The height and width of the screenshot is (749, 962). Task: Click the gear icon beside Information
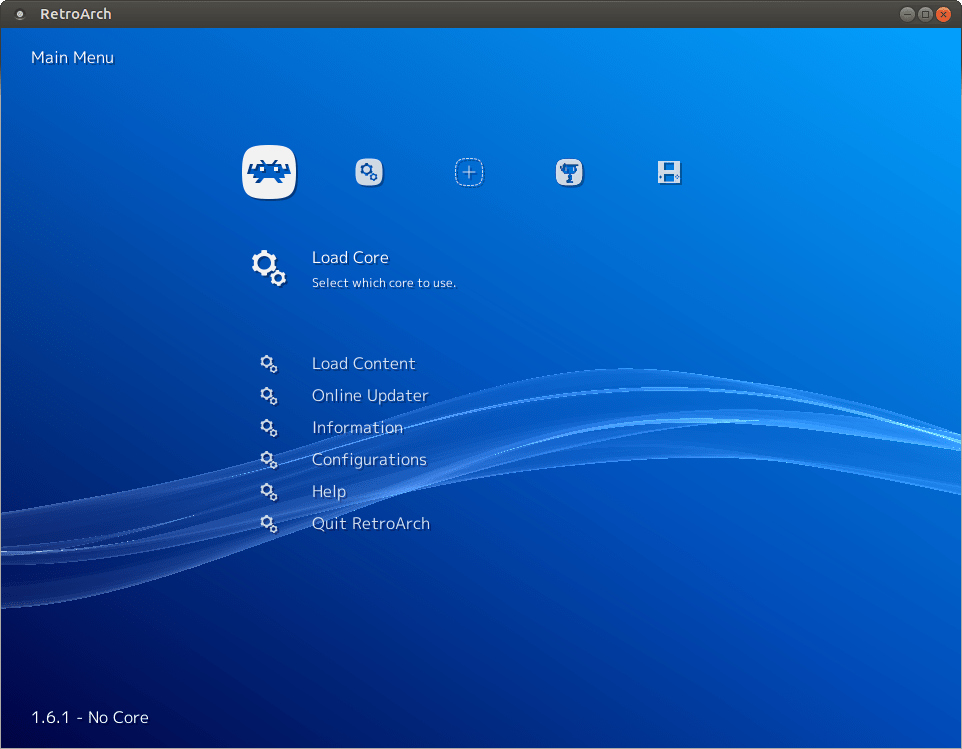268,427
